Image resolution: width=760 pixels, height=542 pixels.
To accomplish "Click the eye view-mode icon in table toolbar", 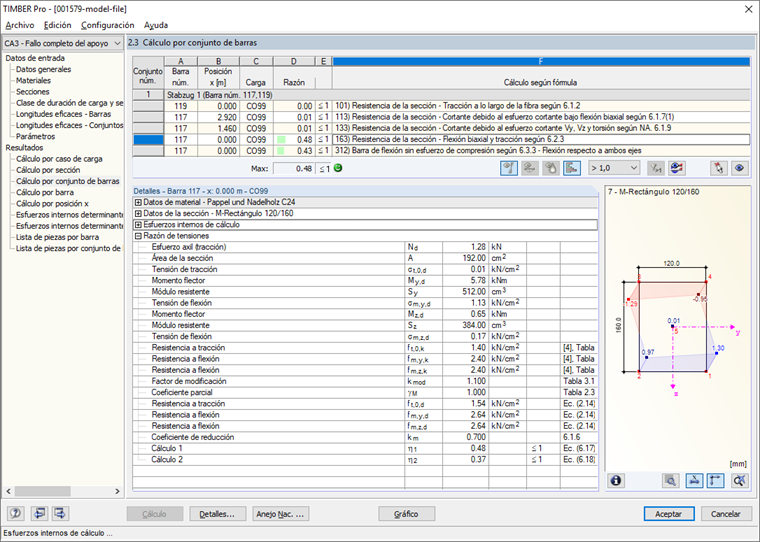I will 739,168.
